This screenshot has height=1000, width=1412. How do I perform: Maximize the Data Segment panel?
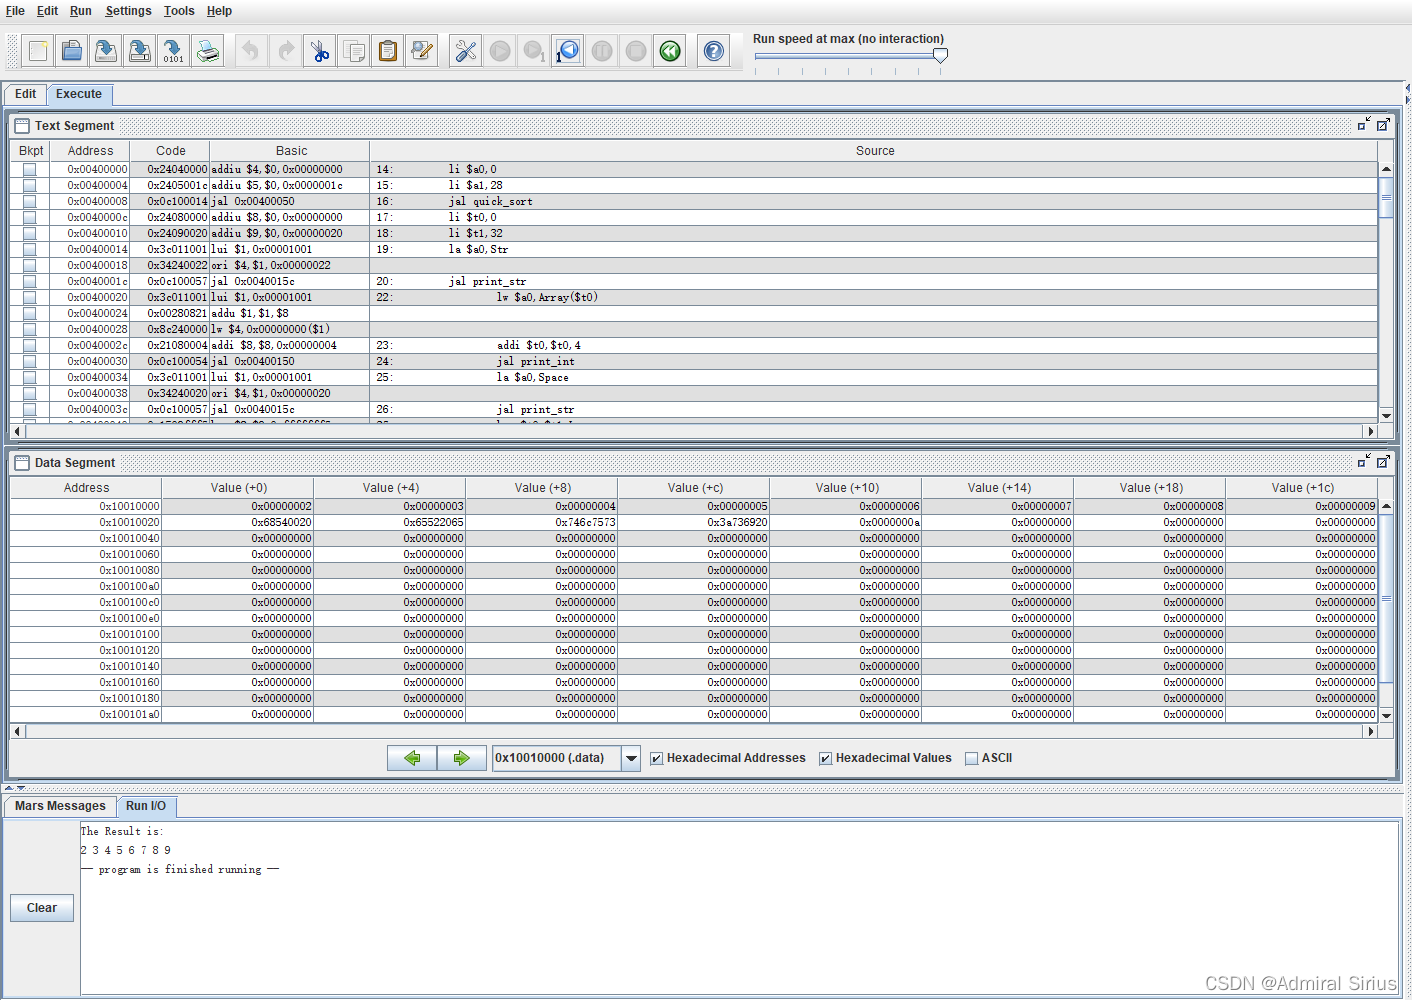coord(1383,461)
